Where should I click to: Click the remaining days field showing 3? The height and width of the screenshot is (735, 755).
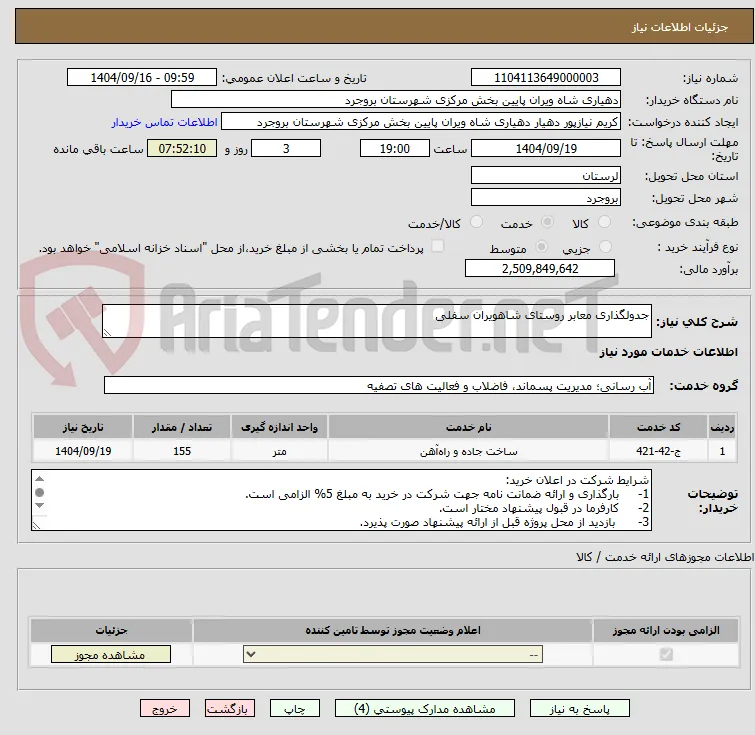[x=286, y=148]
